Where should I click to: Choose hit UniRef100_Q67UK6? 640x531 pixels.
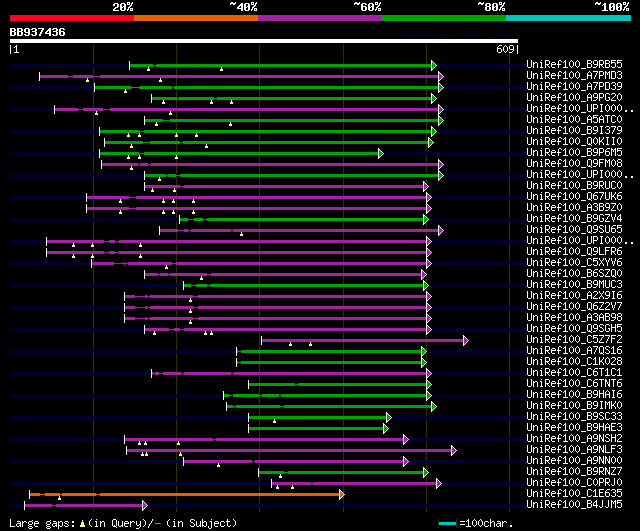574,197
